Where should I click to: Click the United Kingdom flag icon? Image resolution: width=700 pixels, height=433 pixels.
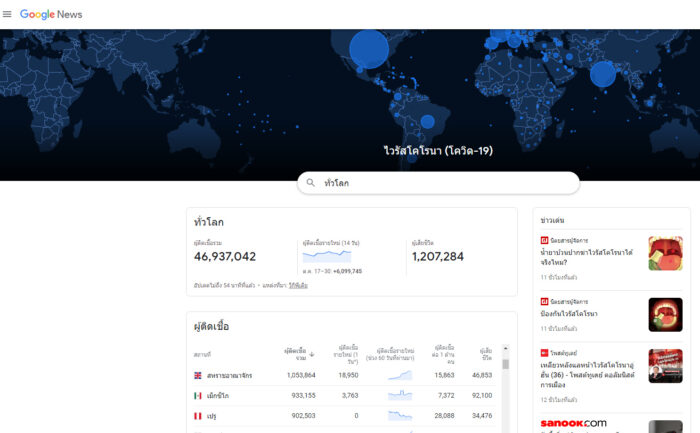(x=198, y=375)
